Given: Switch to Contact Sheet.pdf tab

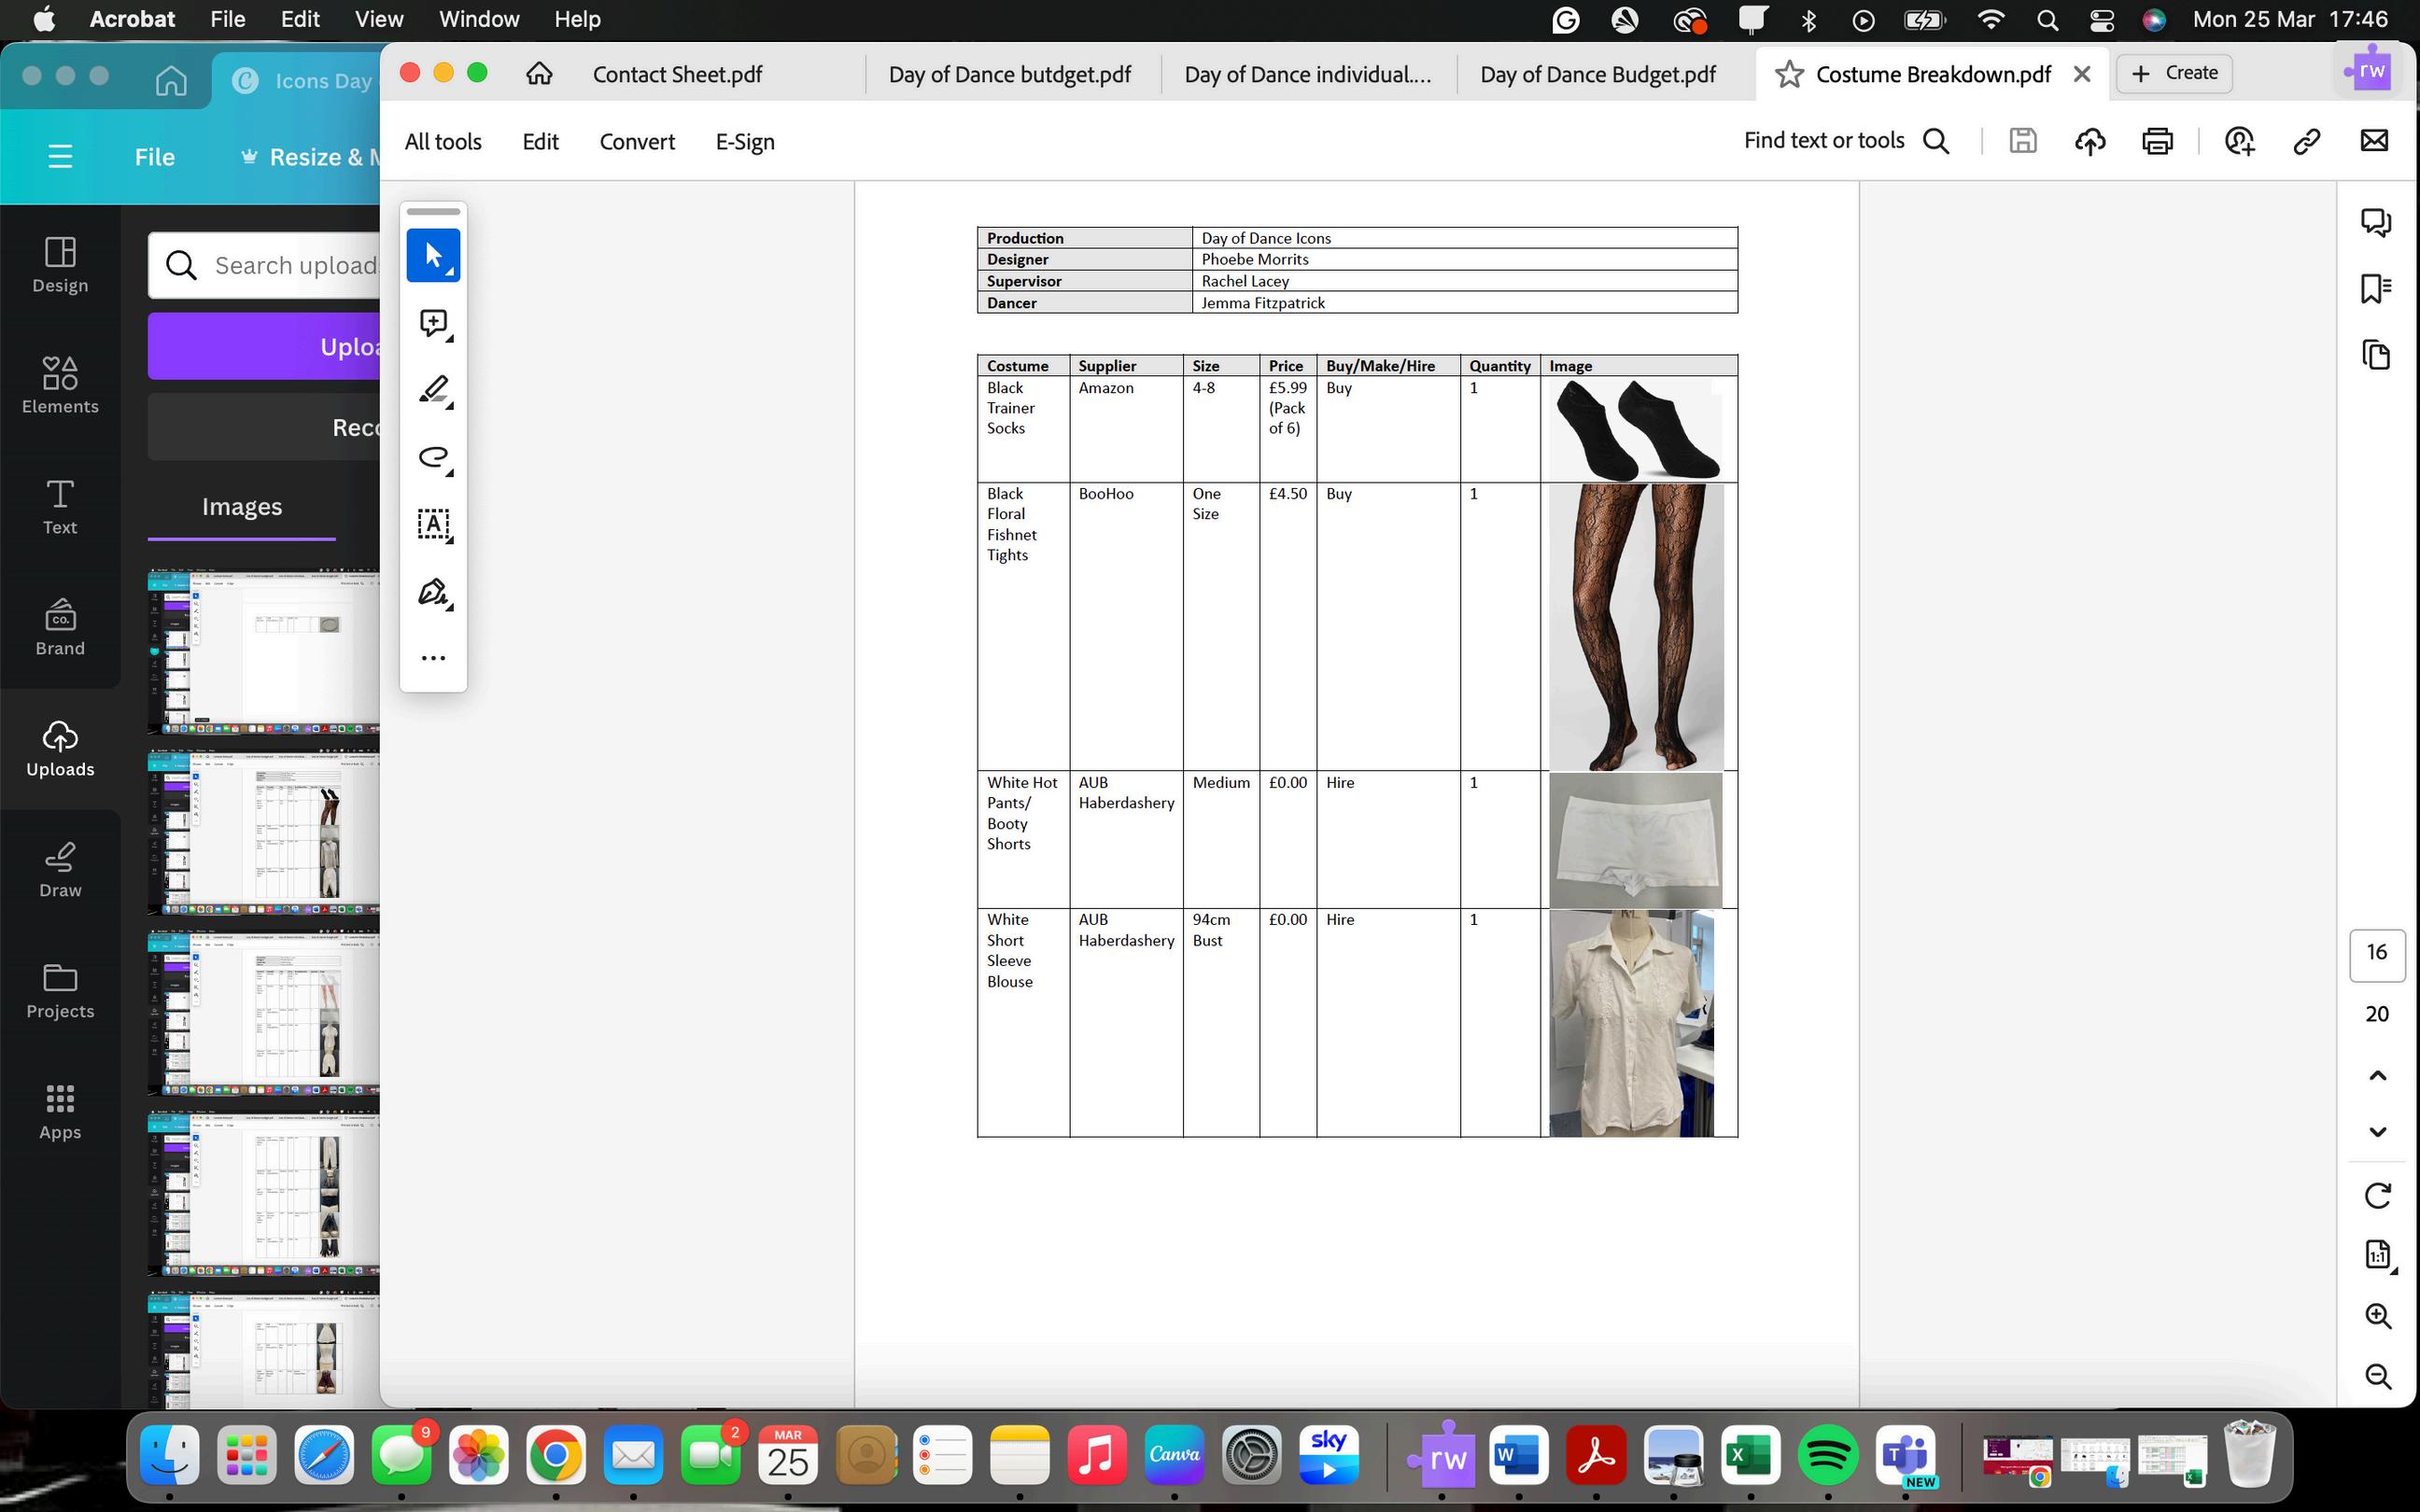Looking at the screenshot, I should pyautogui.click(x=677, y=74).
